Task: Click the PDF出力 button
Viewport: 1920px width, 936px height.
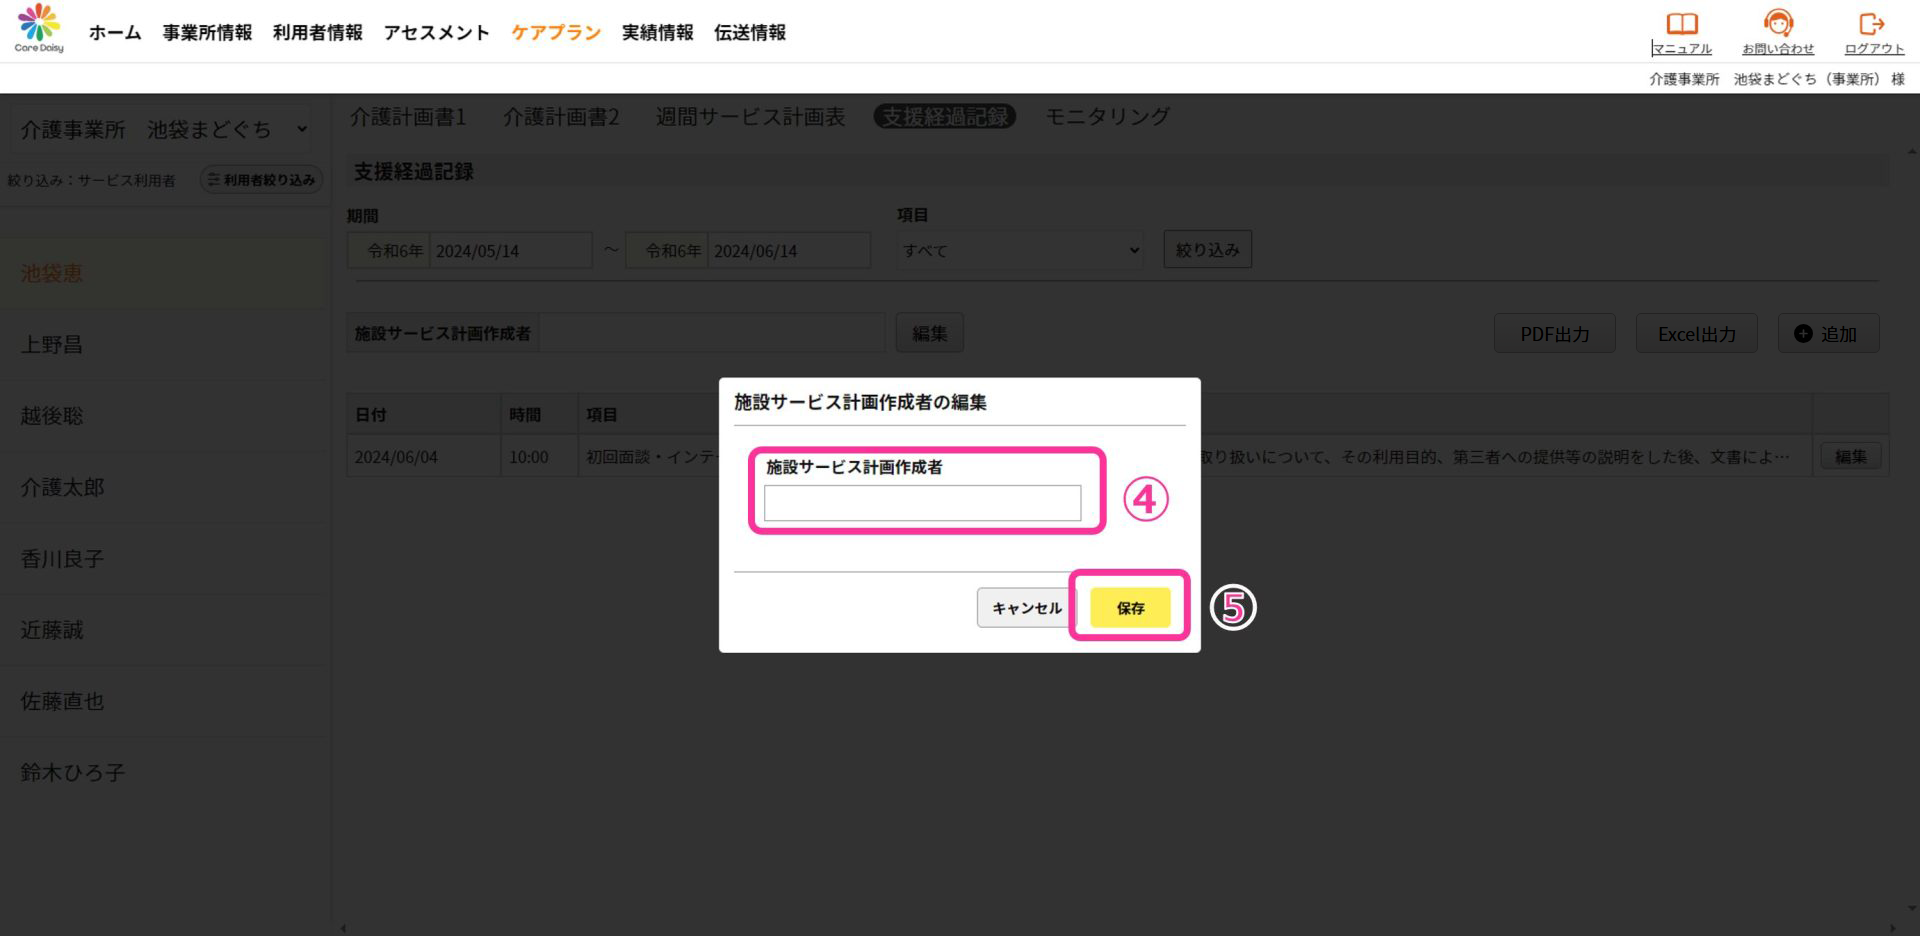Action: coord(1554,334)
